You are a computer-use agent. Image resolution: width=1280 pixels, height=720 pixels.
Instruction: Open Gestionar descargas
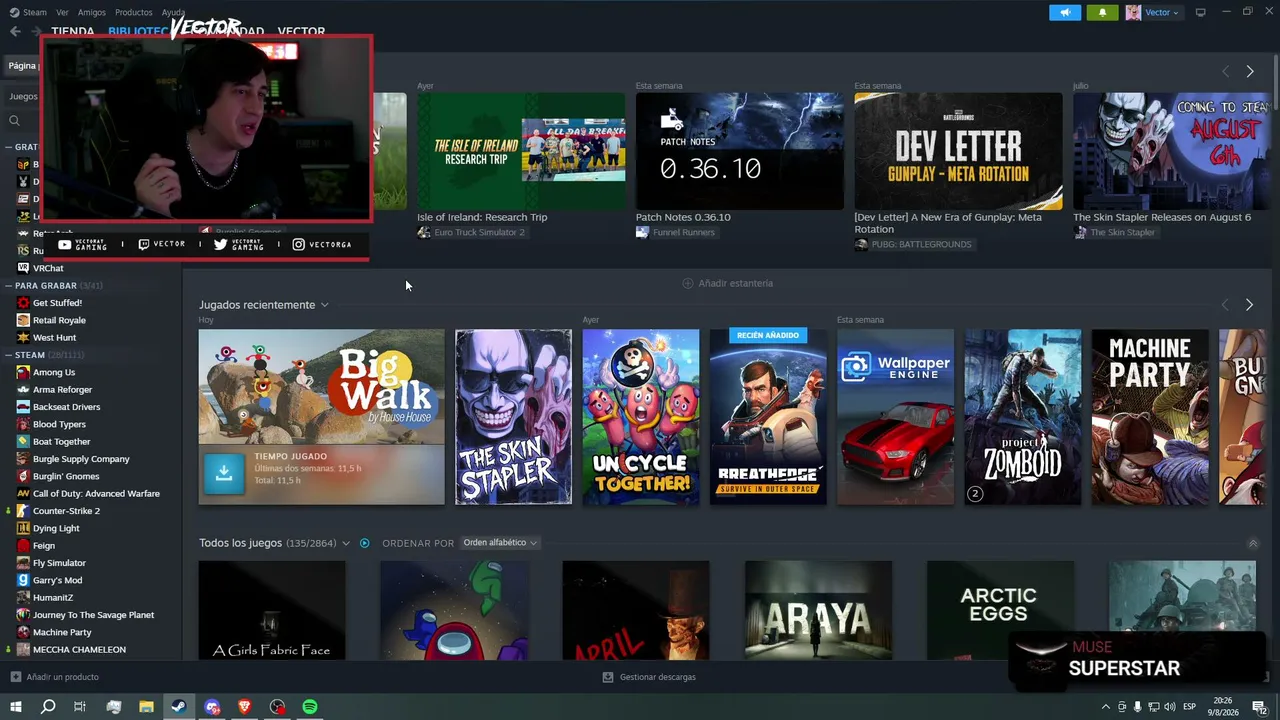click(649, 677)
